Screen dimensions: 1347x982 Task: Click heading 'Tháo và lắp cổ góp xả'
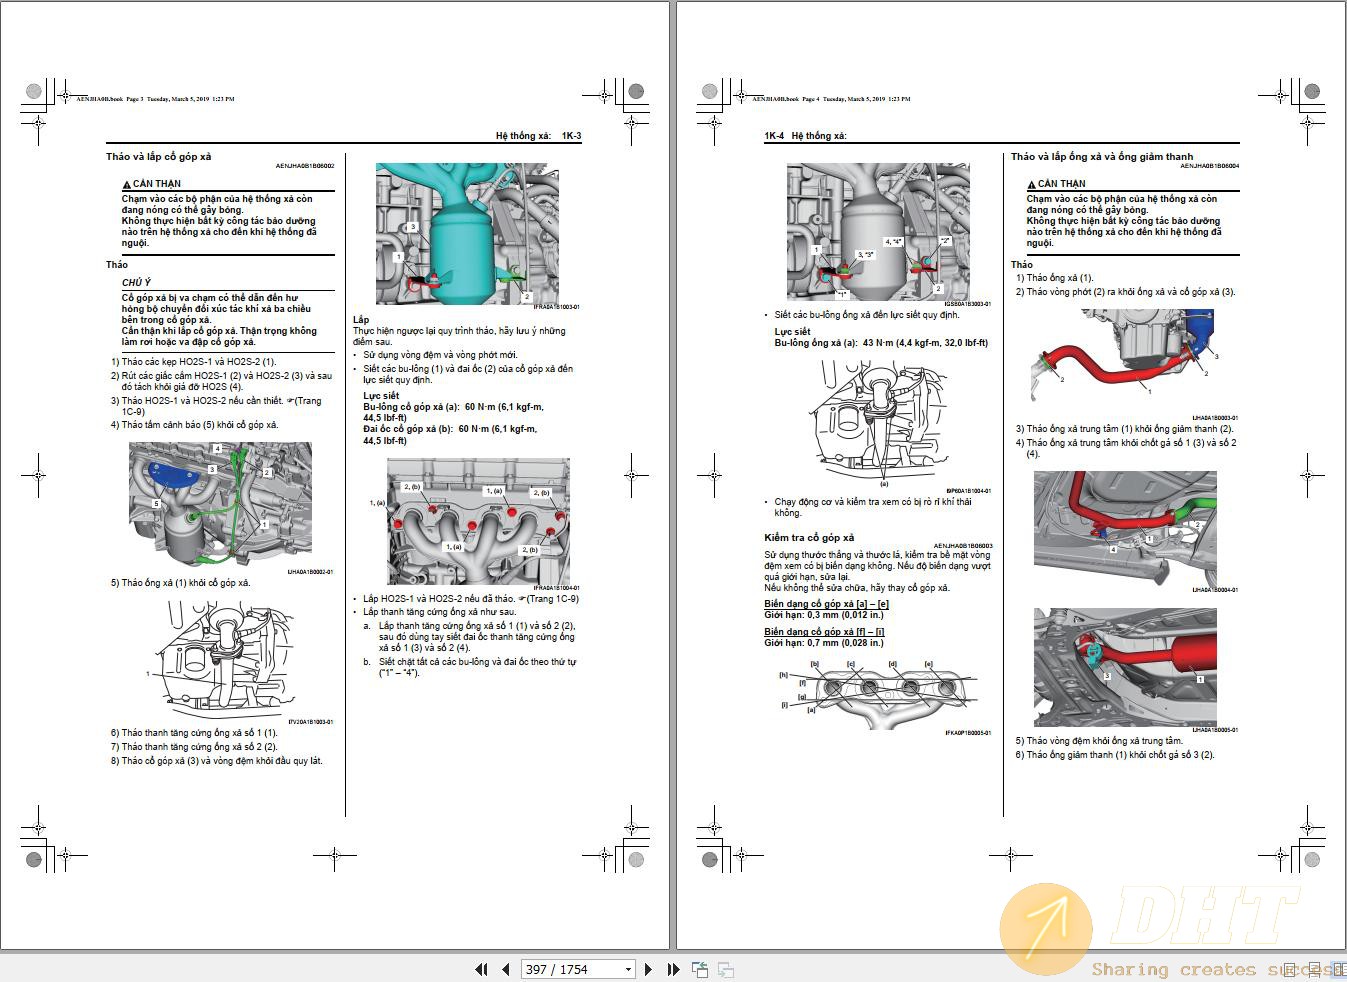pyautogui.click(x=159, y=156)
